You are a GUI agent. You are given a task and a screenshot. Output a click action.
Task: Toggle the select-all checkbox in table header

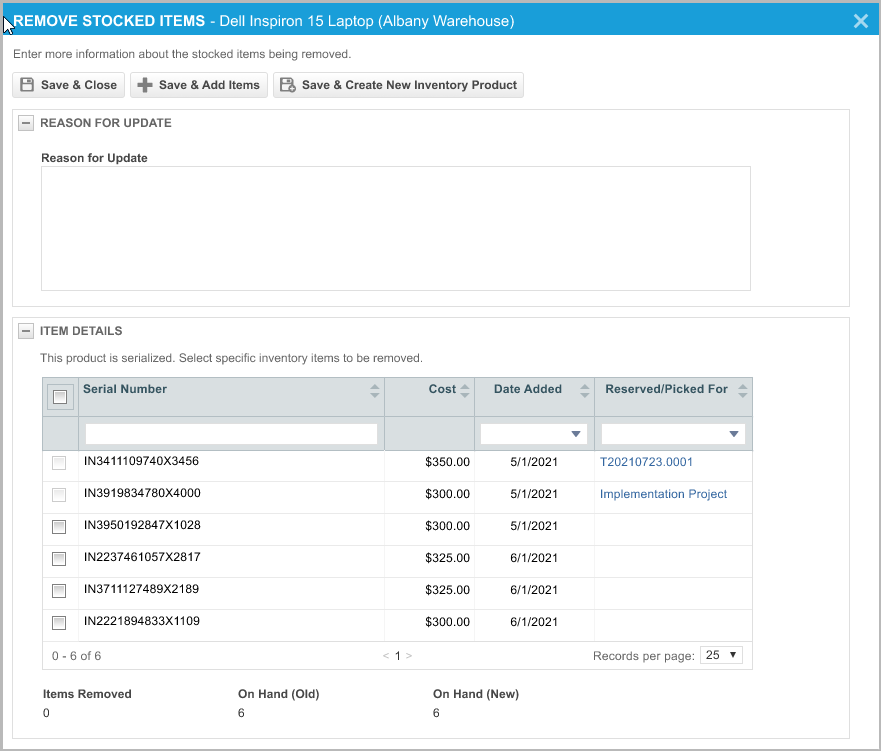60,397
